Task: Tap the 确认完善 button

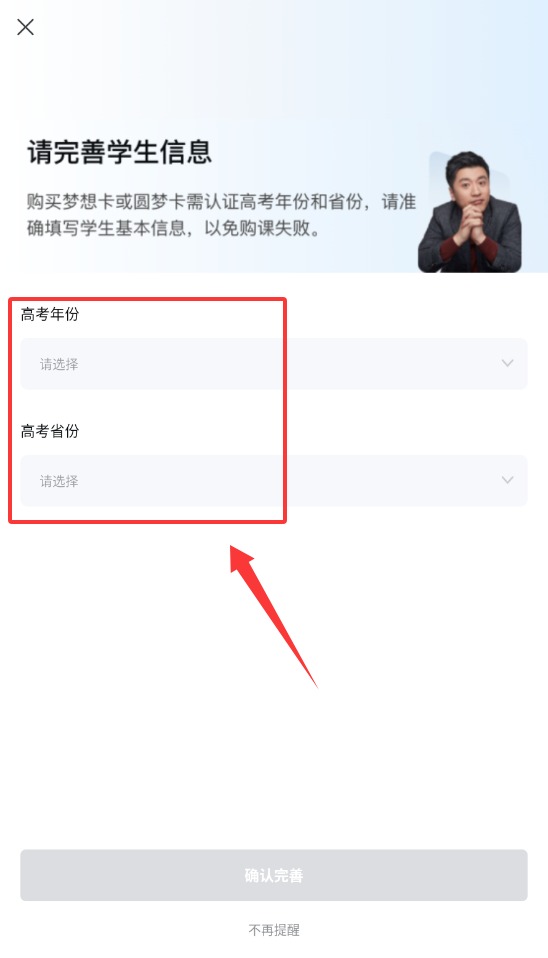Action: click(x=274, y=875)
